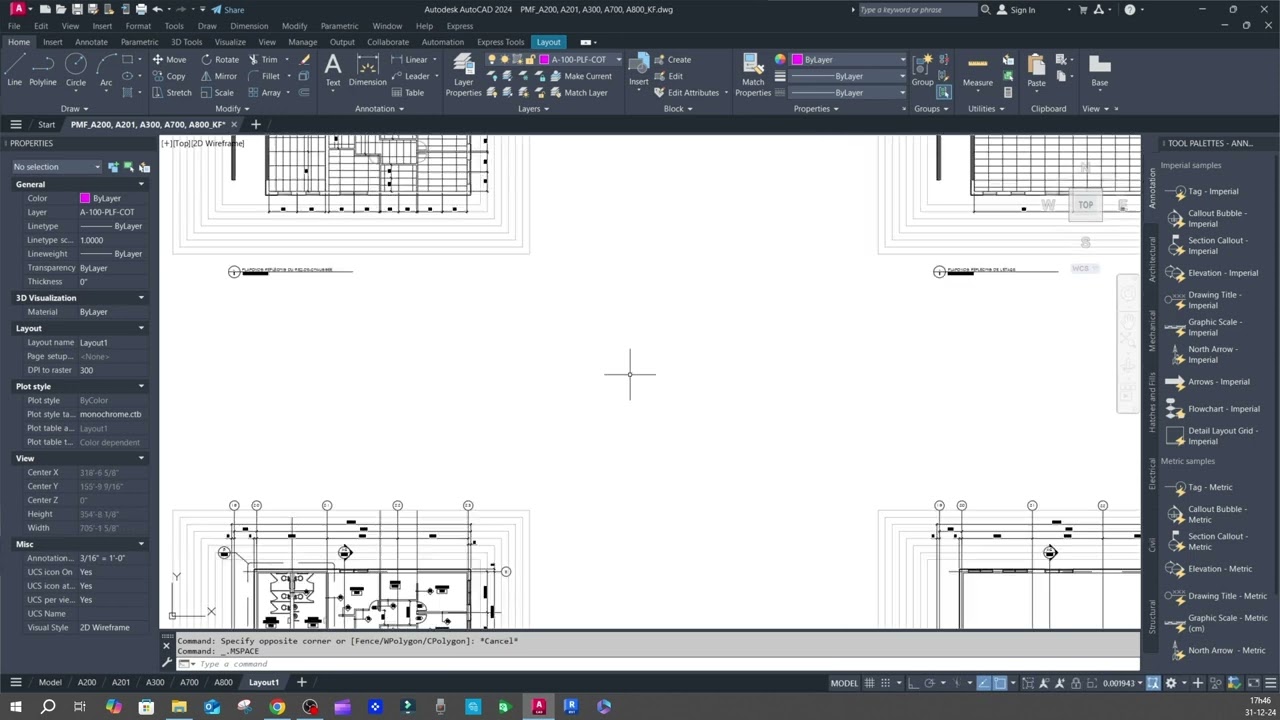Toggle Ortho mode in status bar
Viewport: 1280px width, 720px height.
pyautogui.click(x=912, y=683)
